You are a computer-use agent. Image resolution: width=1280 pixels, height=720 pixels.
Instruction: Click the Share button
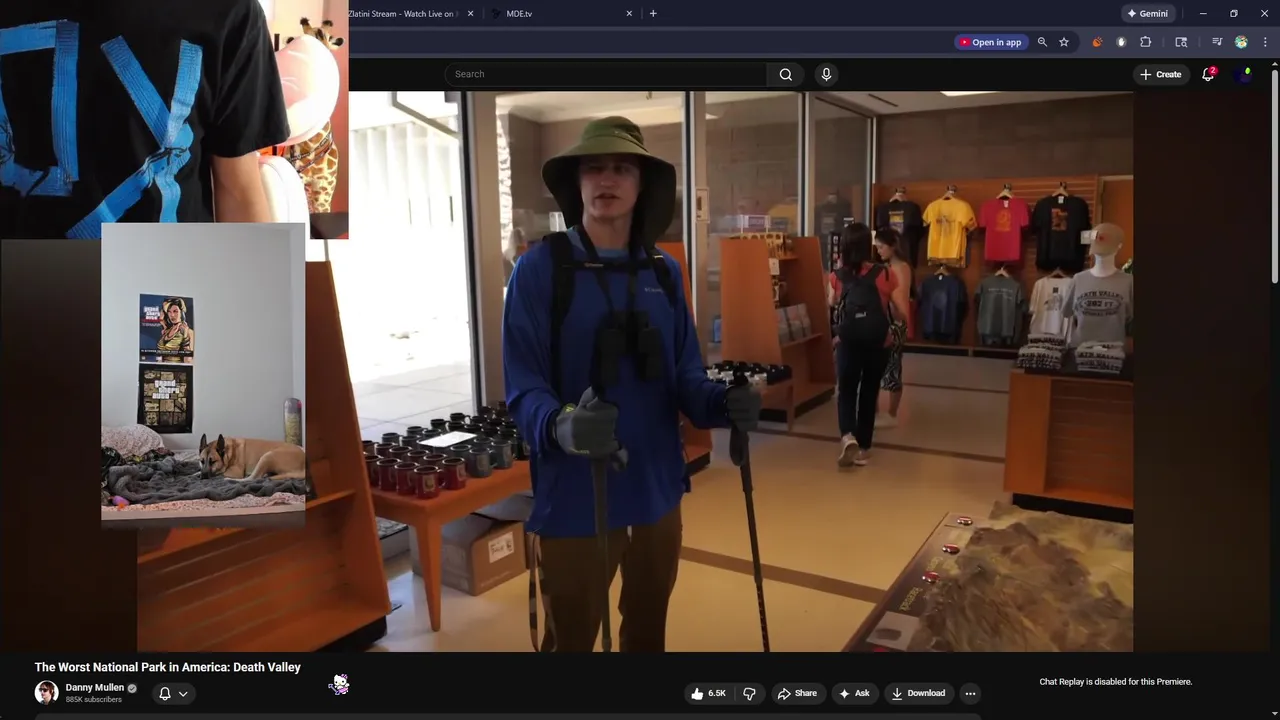point(797,693)
